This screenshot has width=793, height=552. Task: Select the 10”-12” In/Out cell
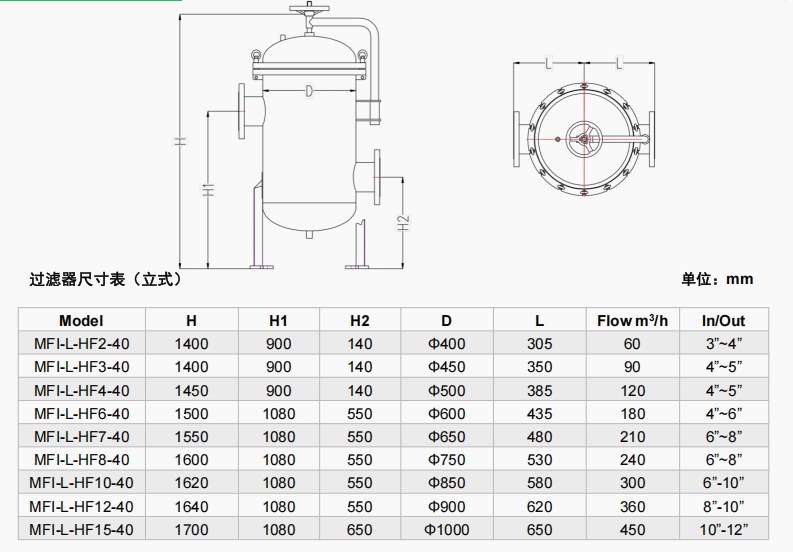tap(723, 529)
